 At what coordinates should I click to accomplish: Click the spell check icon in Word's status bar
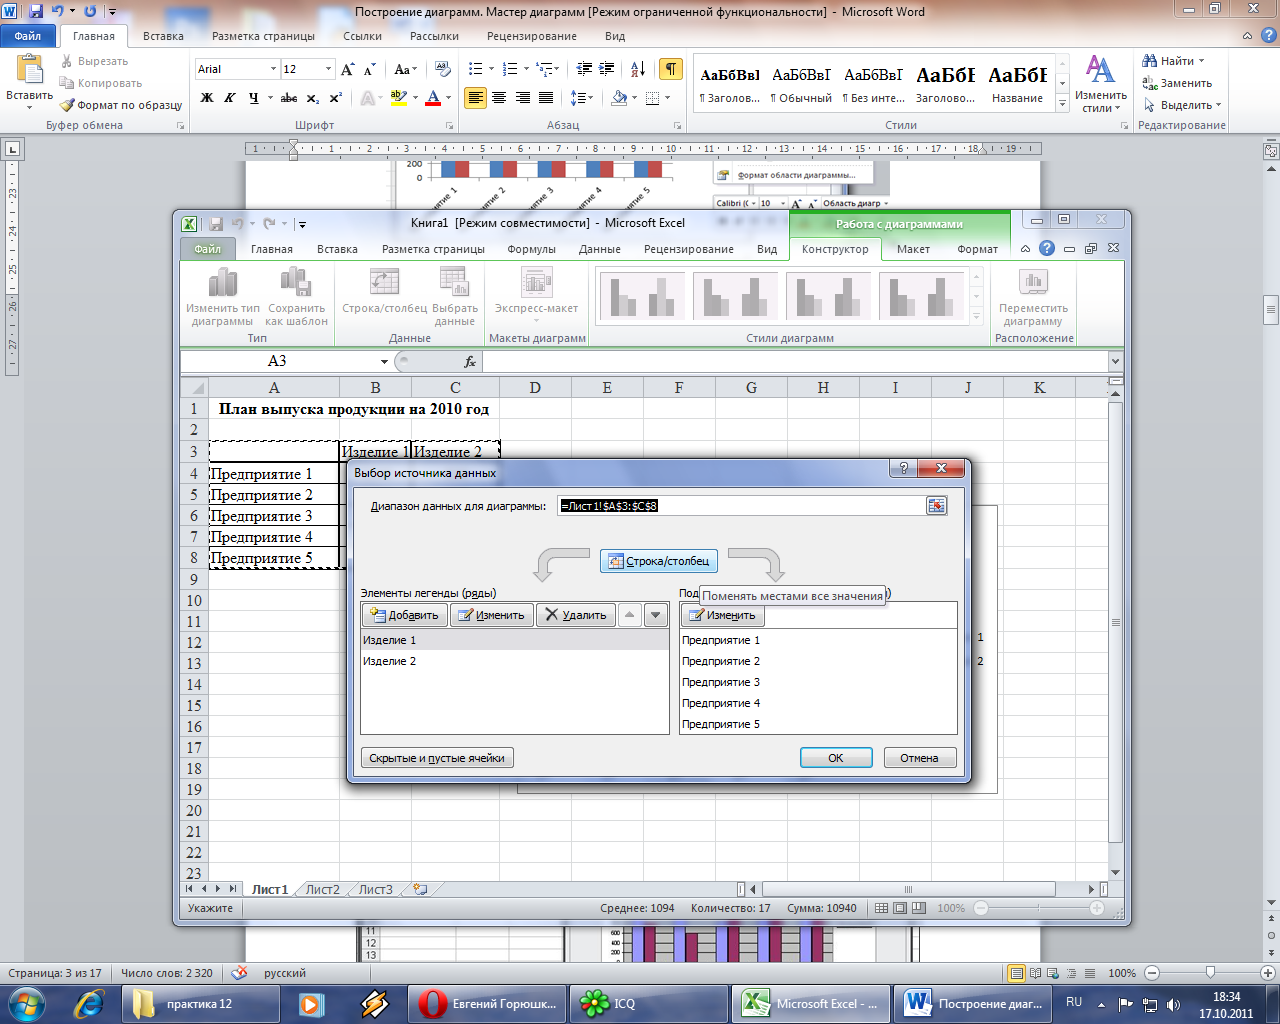[240, 973]
